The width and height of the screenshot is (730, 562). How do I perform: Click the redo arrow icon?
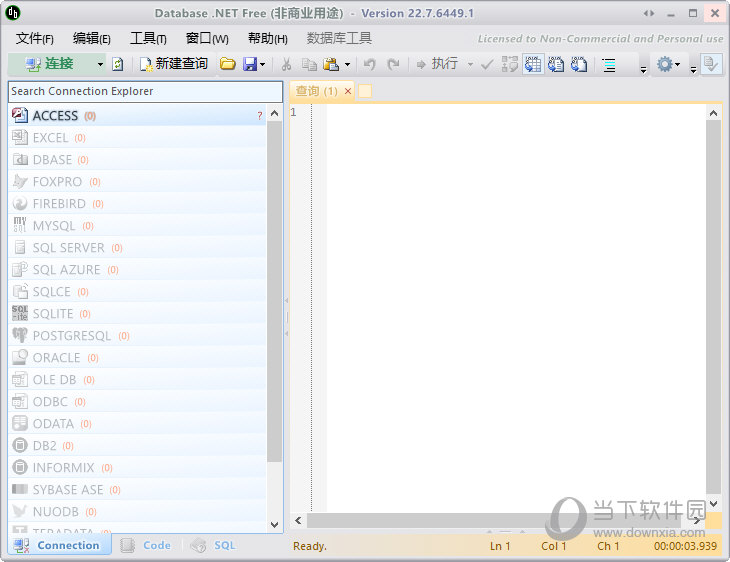393,64
